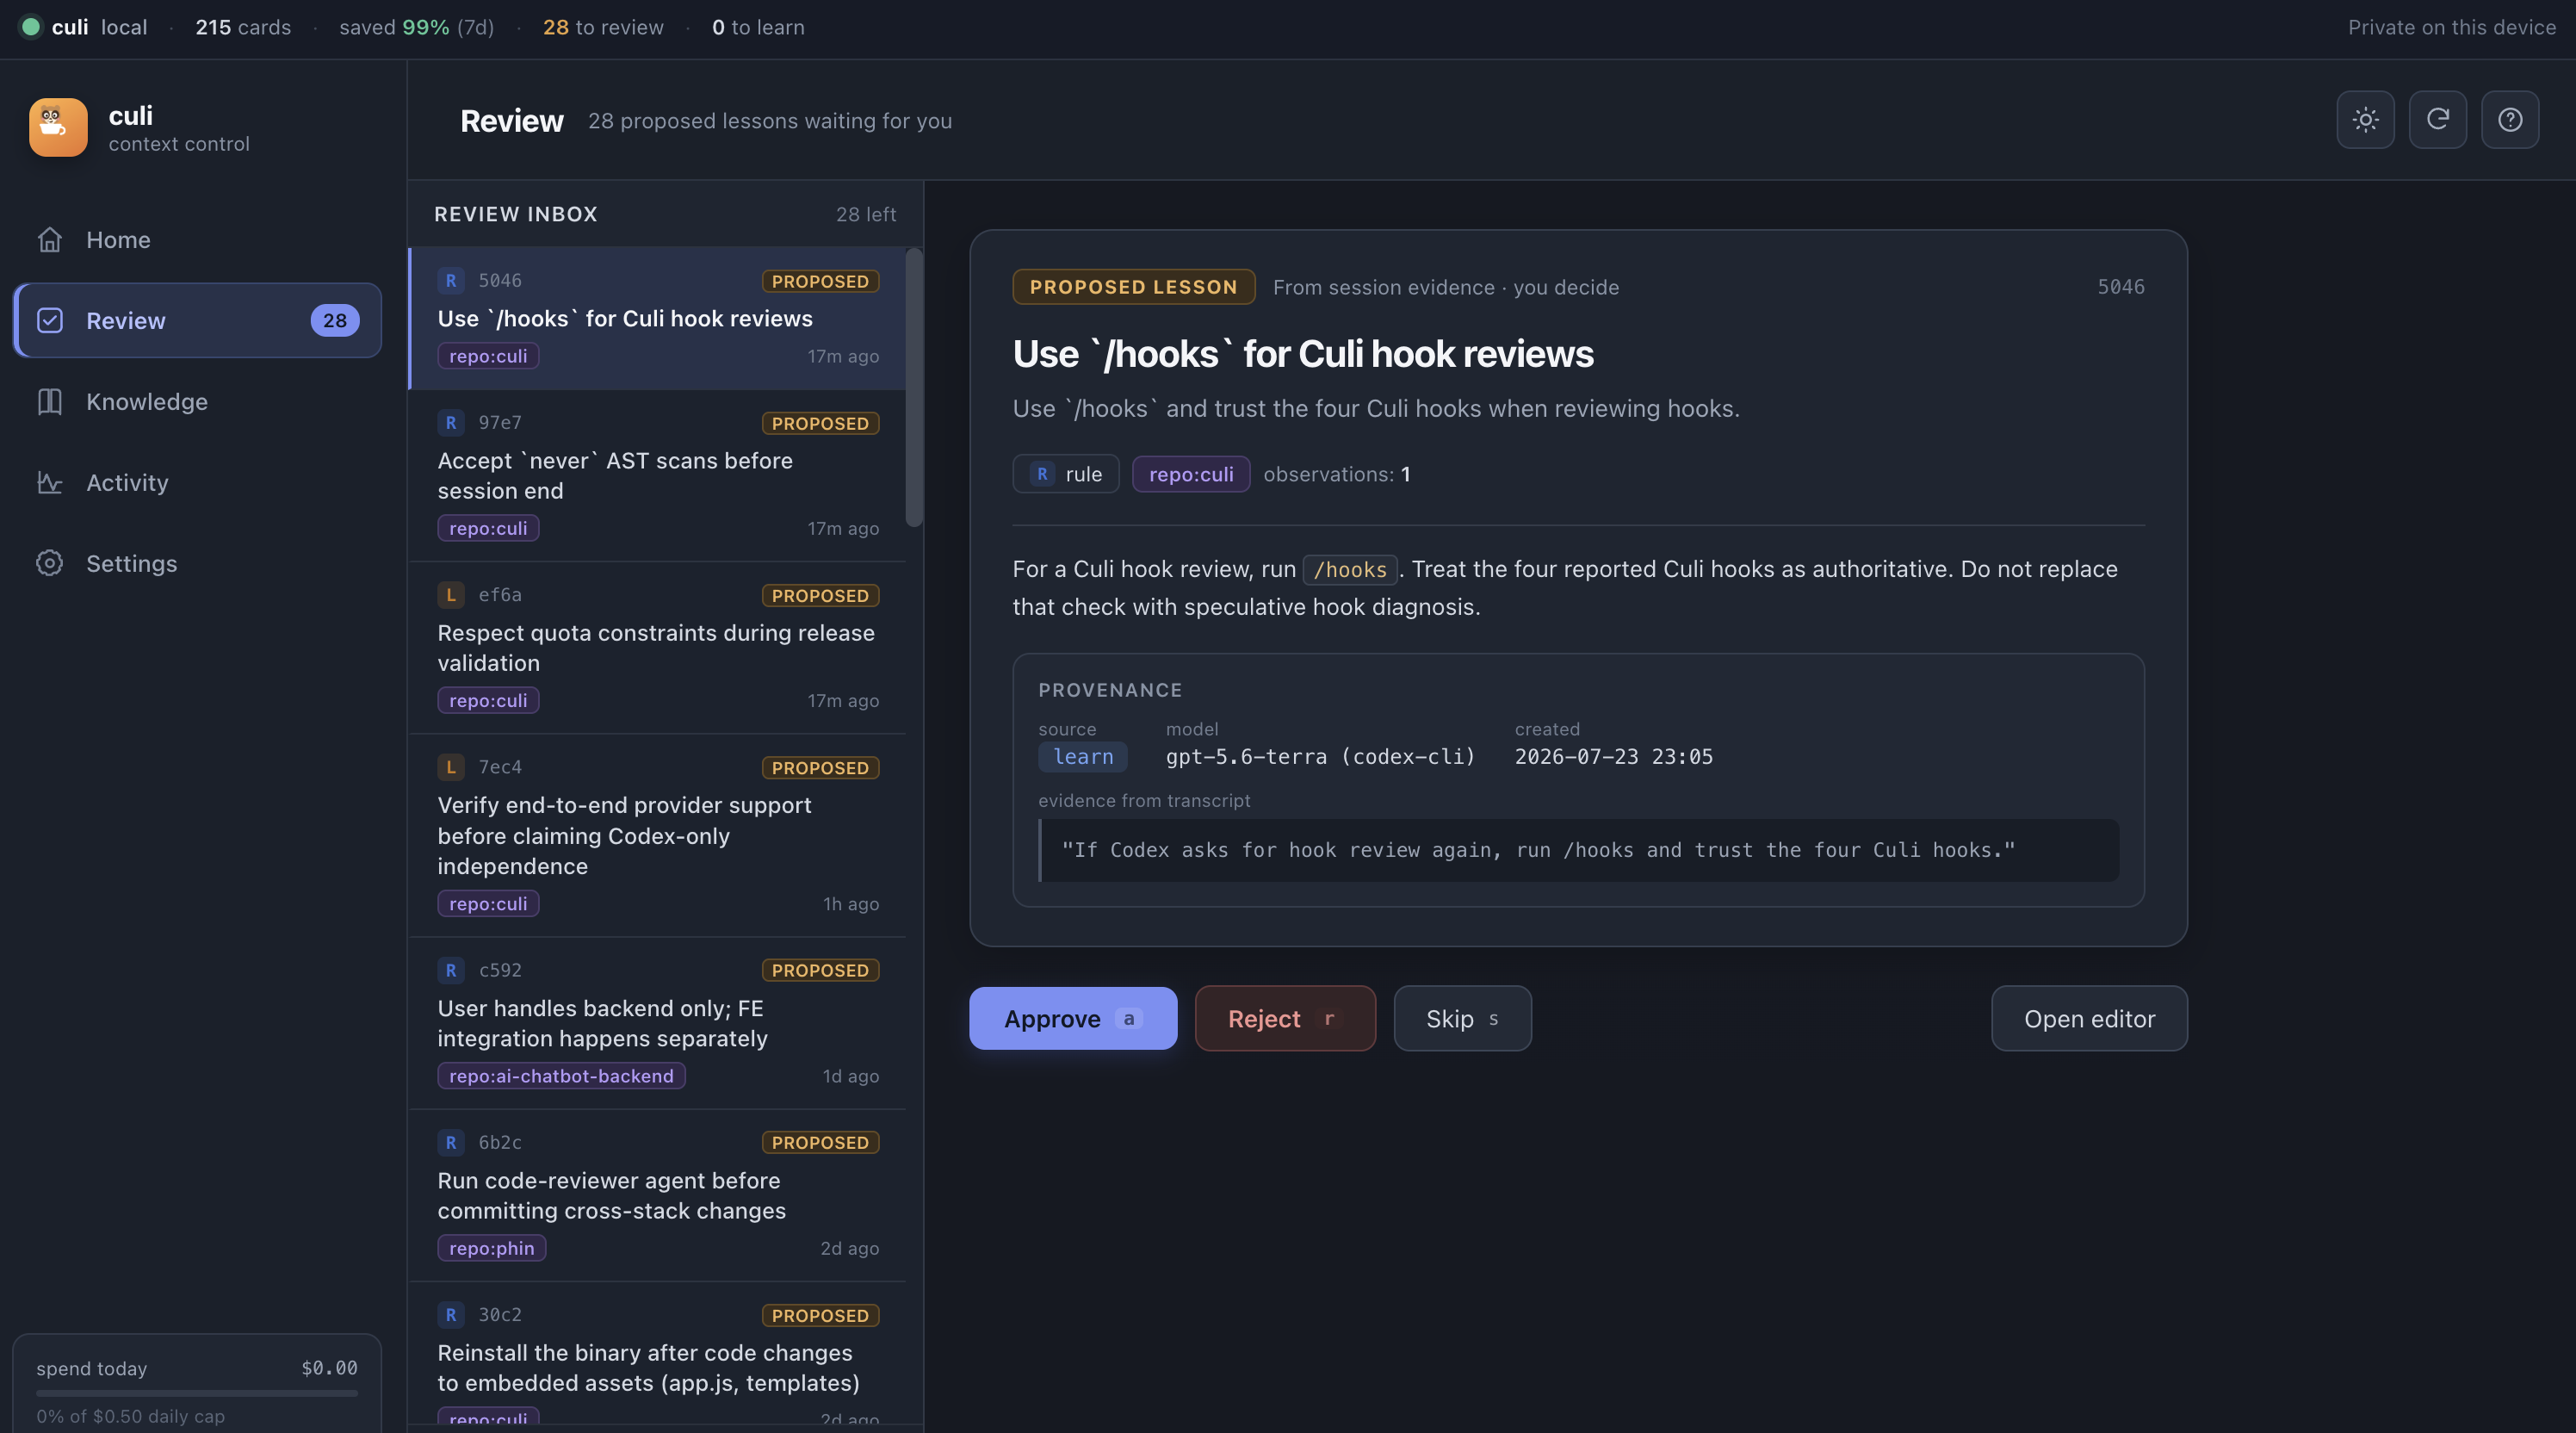Click the green status dot in top bar
Screen dimensions: 2576x1433
click(x=31, y=27)
